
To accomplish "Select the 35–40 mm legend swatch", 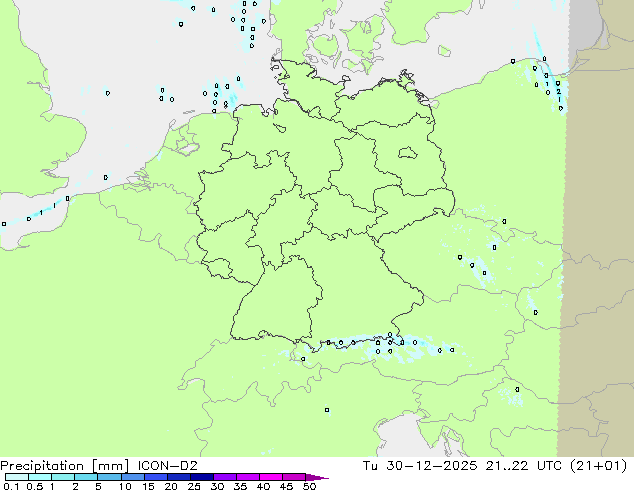I will click(x=247, y=477).
